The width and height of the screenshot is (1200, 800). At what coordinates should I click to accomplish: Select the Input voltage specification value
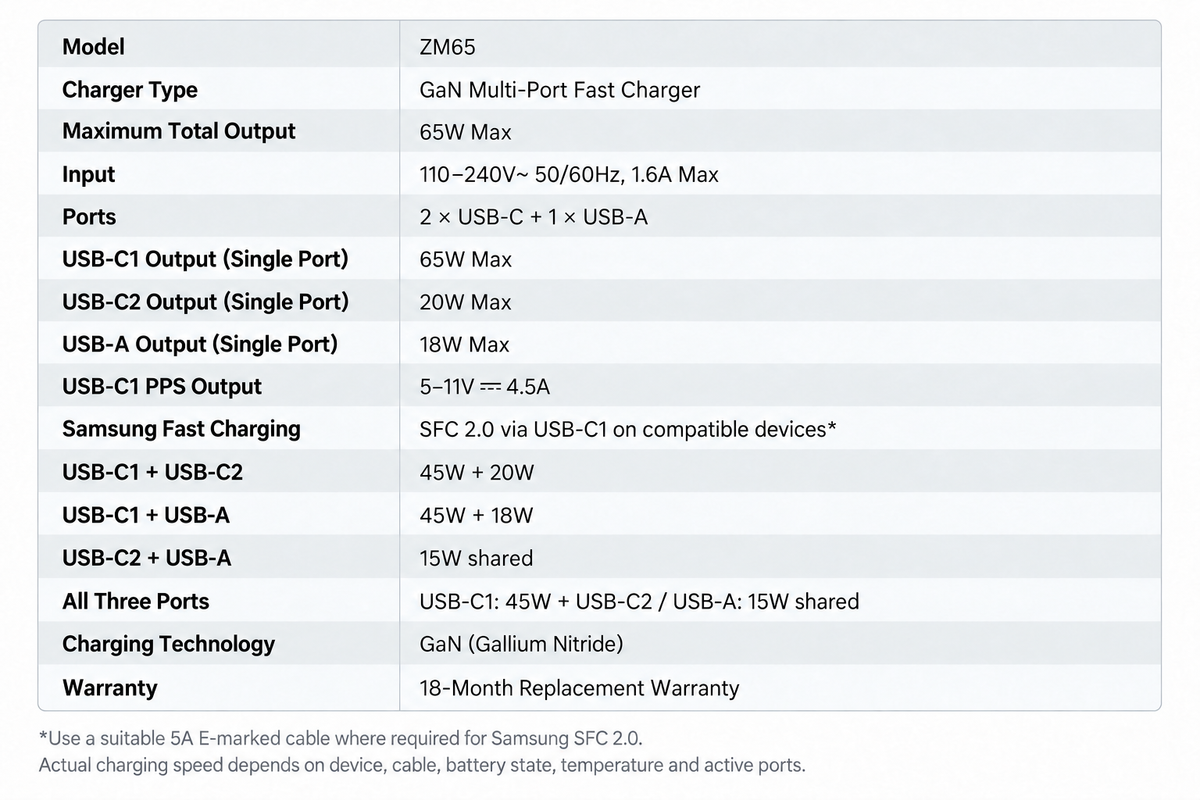[569, 175]
